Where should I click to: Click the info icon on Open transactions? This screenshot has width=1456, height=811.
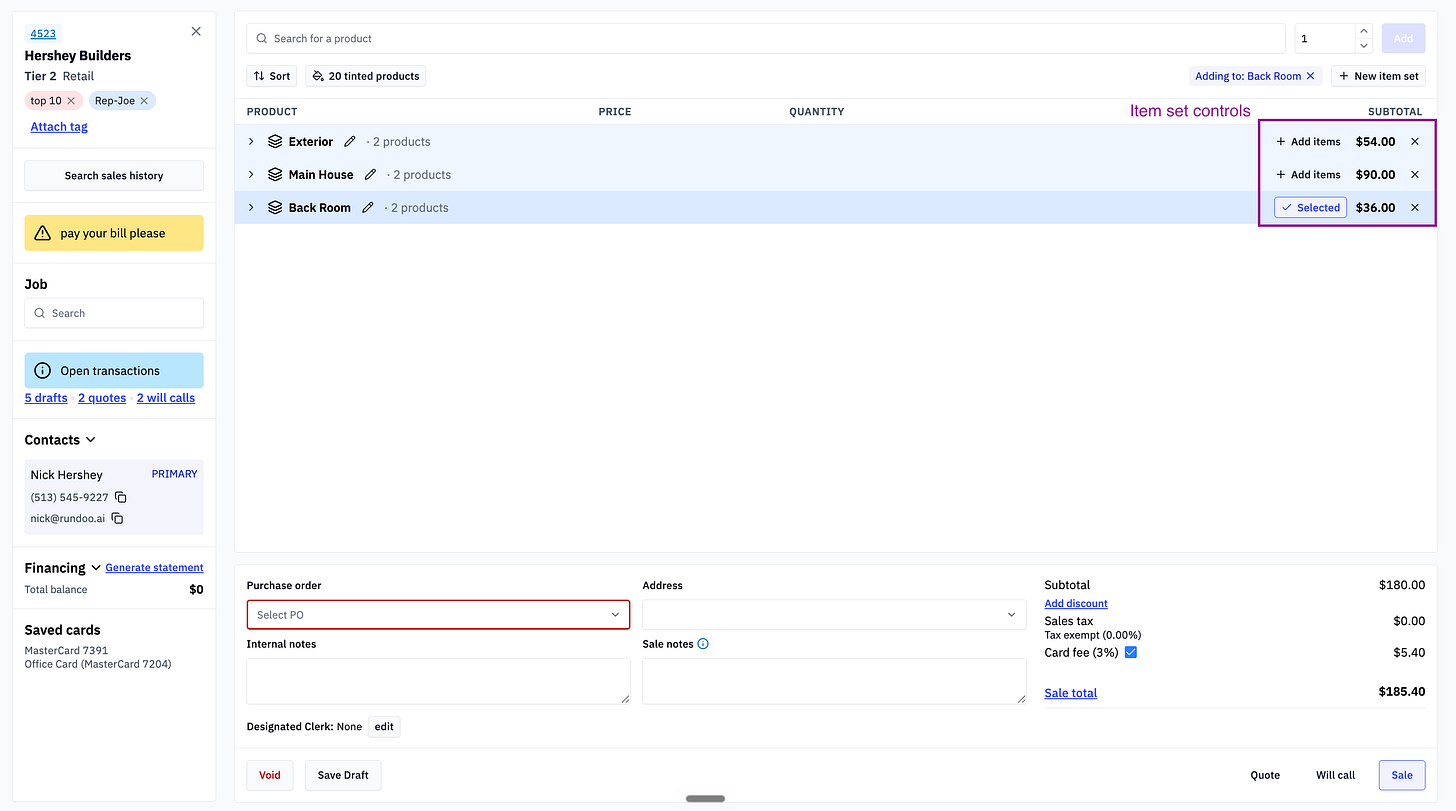pos(42,371)
